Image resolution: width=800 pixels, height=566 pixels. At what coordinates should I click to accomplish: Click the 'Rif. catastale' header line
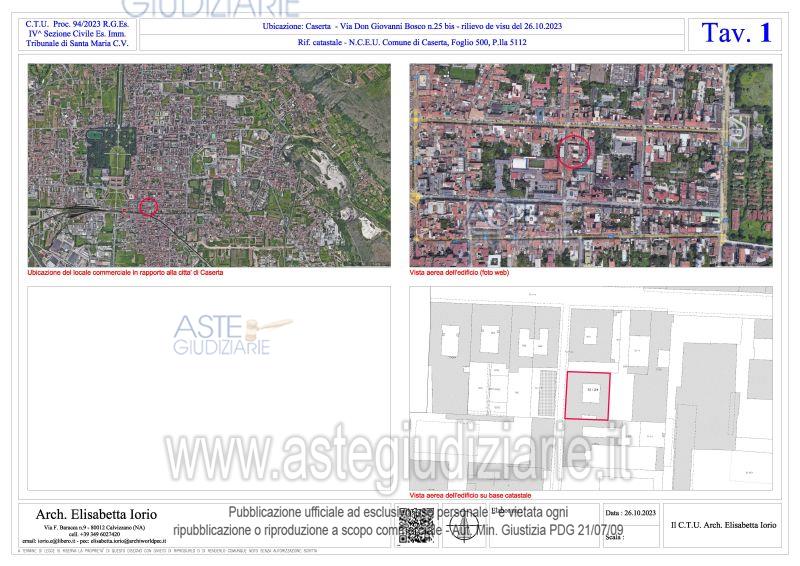coord(413,43)
